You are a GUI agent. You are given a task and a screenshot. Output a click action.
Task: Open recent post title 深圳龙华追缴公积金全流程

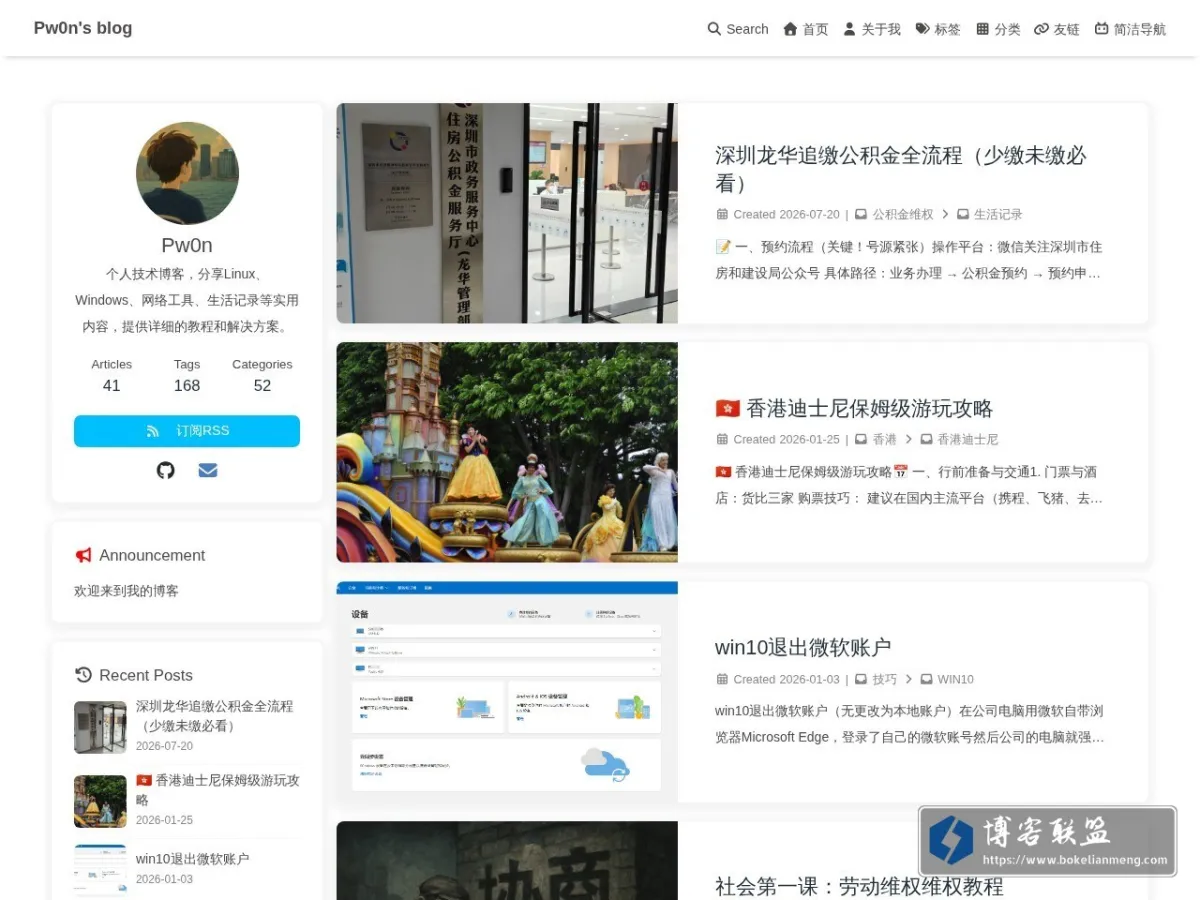(215, 716)
